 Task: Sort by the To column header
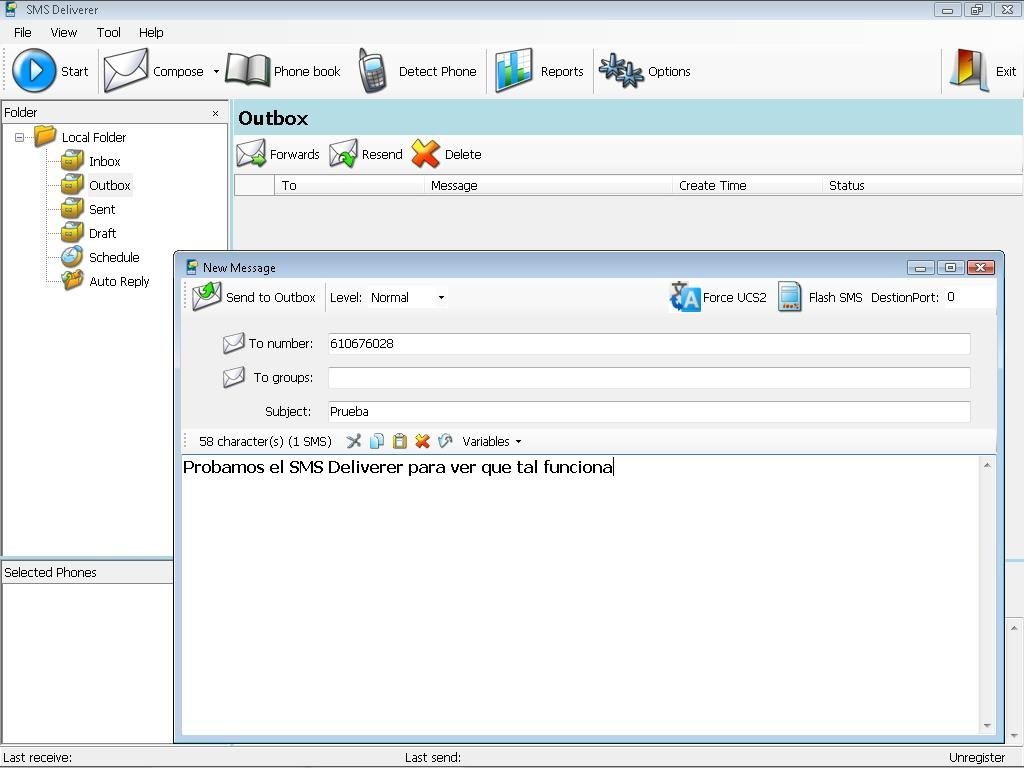pyautogui.click(x=349, y=185)
